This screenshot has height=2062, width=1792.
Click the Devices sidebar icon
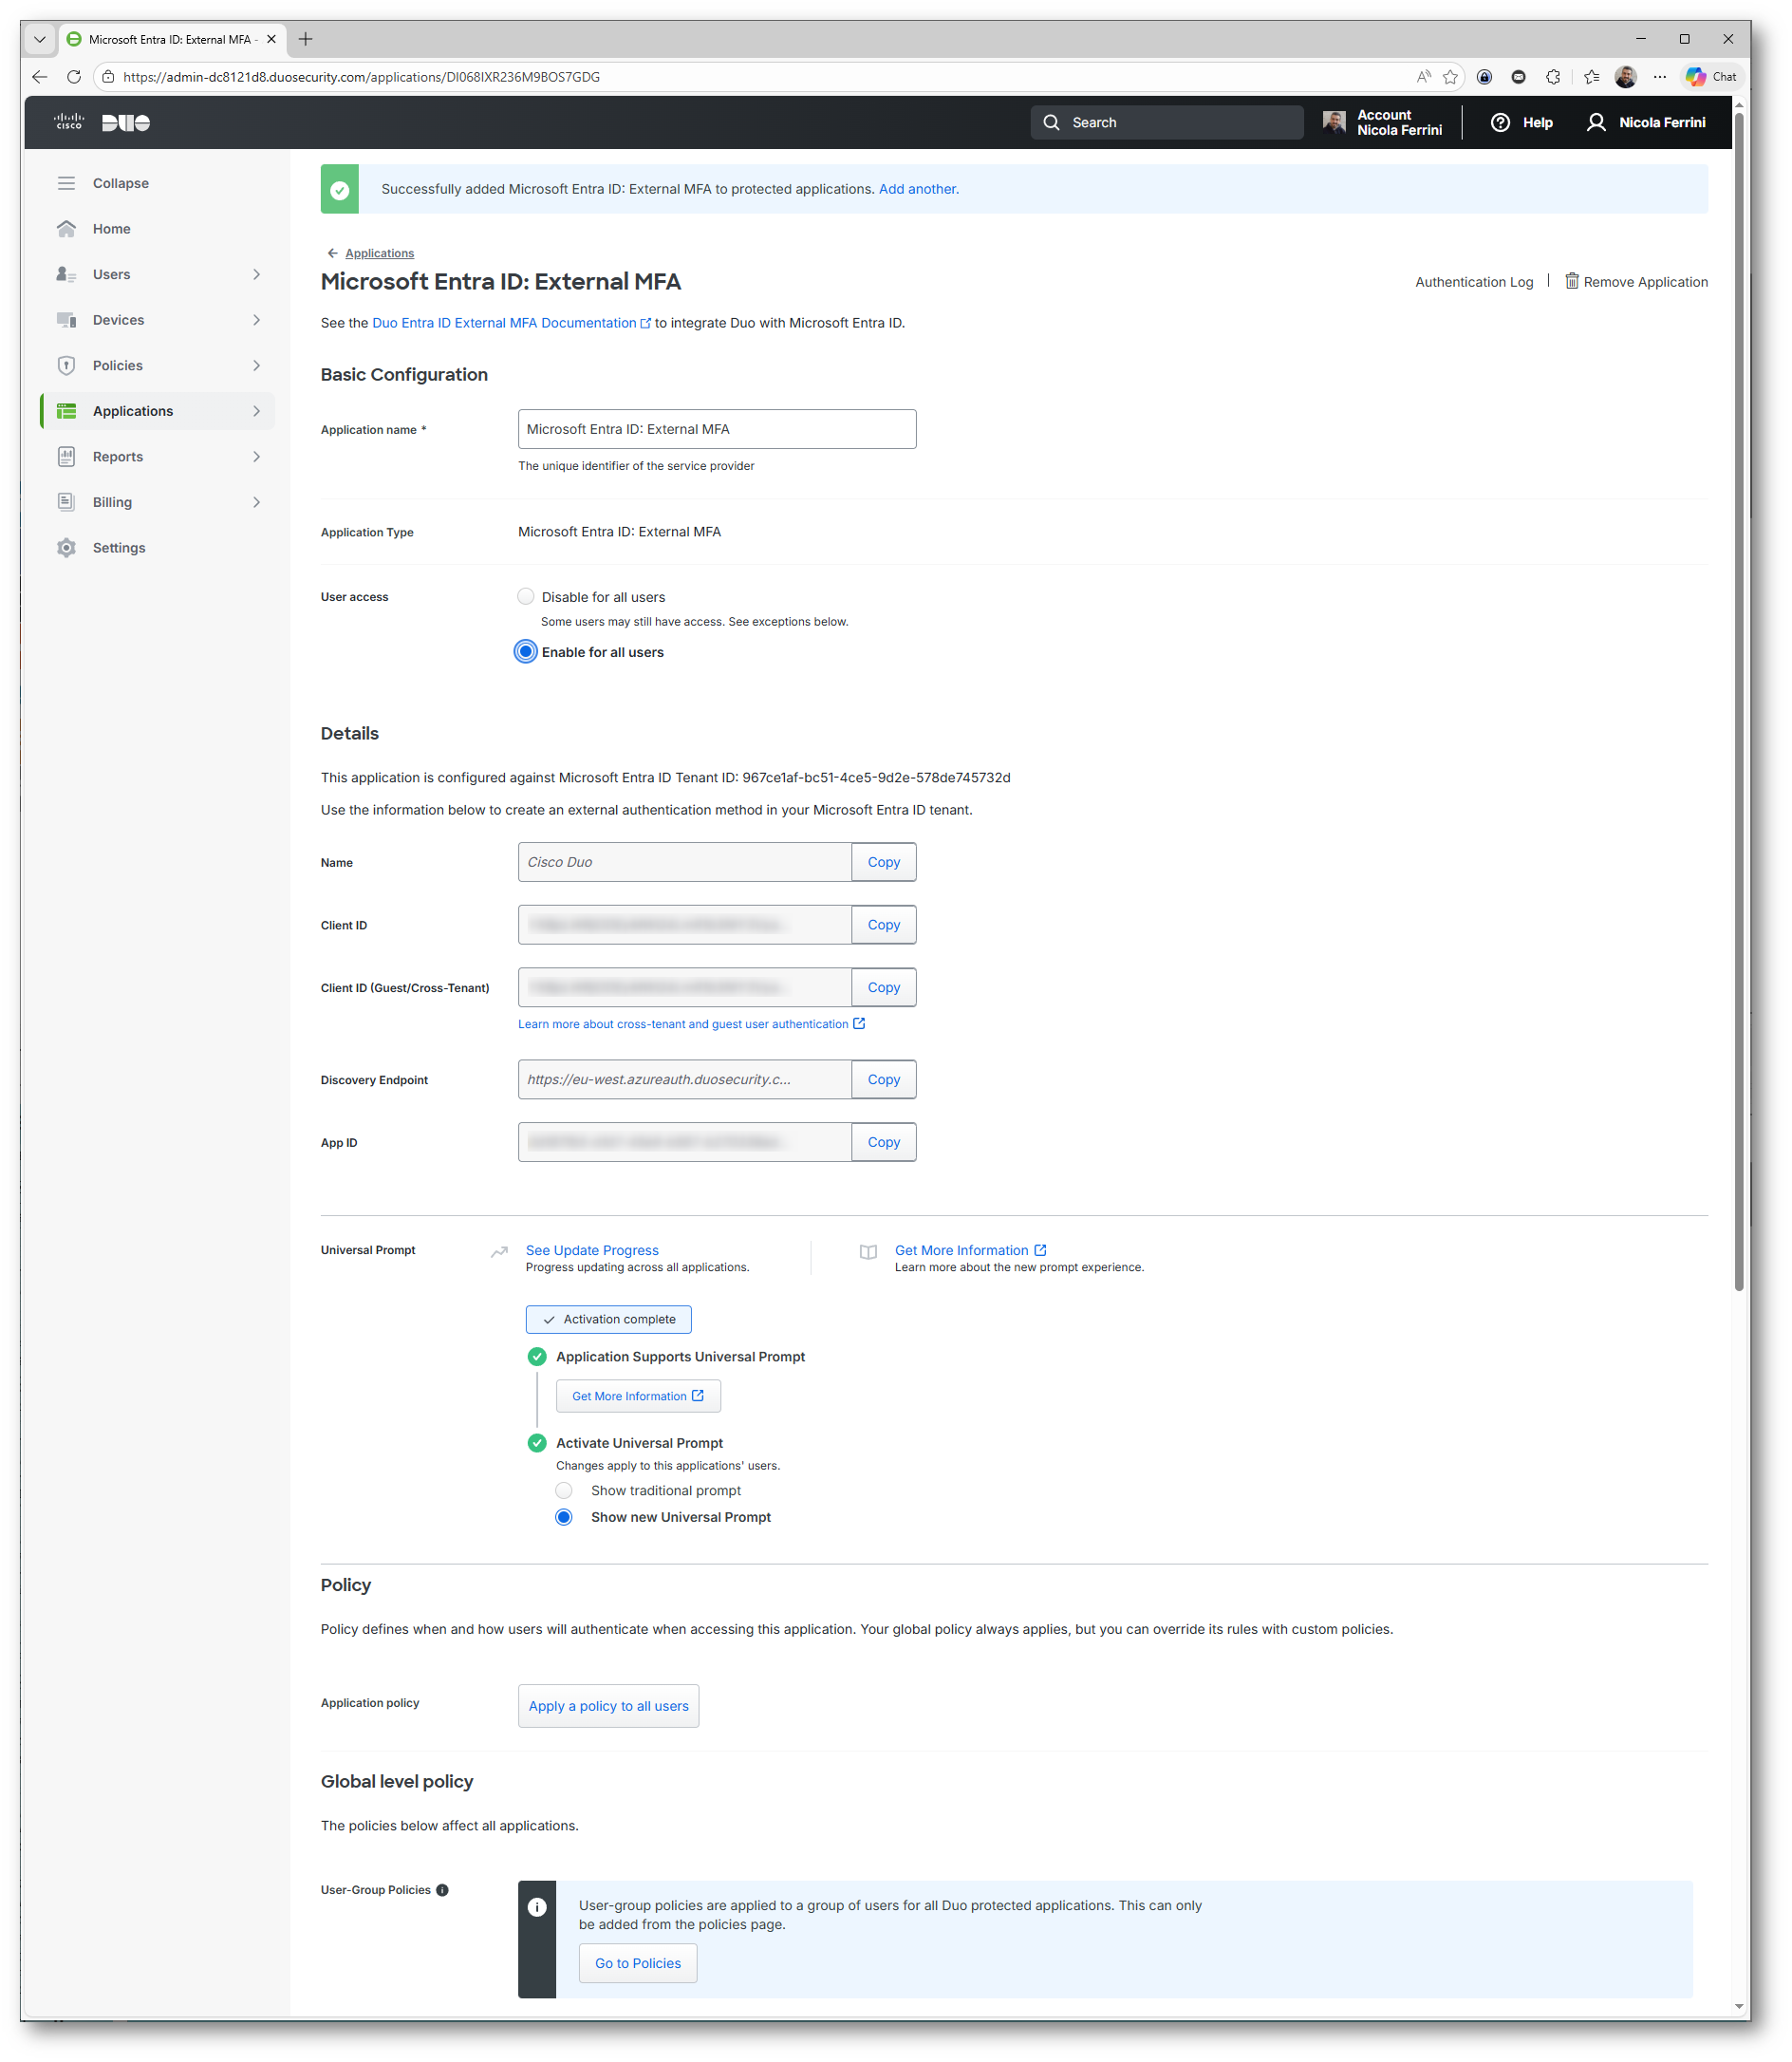click(x=66, y=320)
